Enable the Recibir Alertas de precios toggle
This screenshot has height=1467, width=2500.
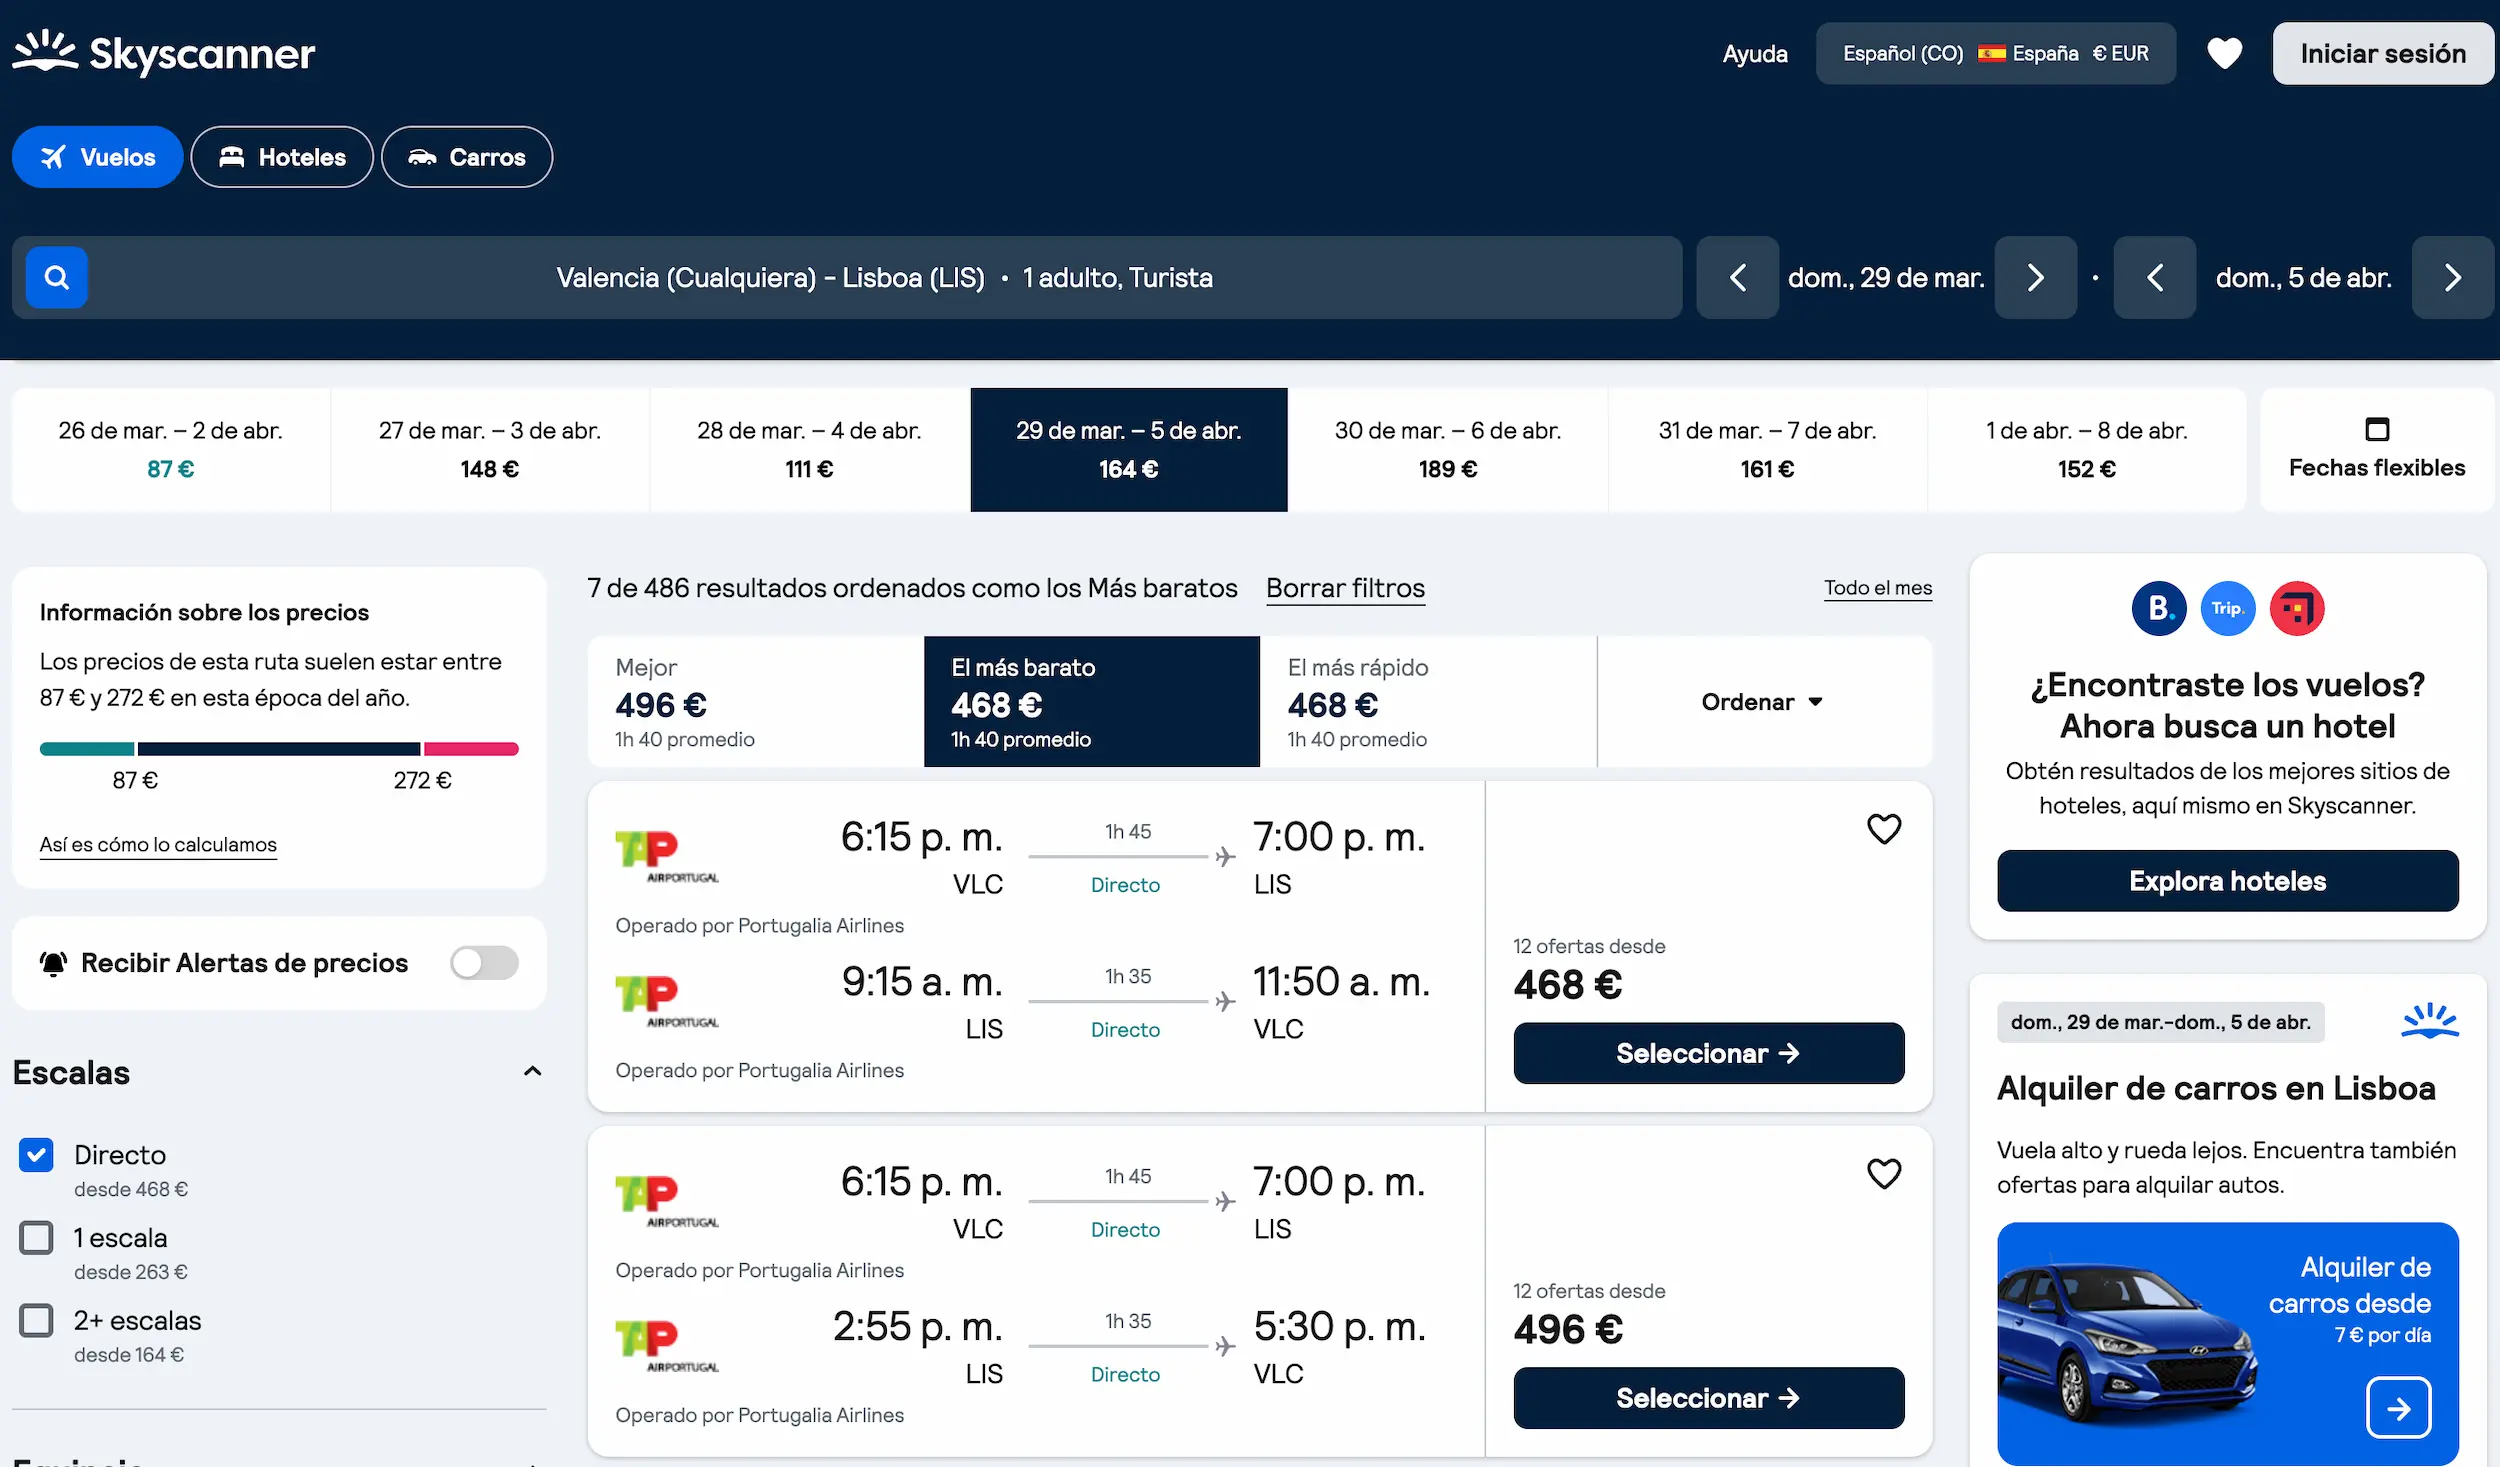(484, 962)
